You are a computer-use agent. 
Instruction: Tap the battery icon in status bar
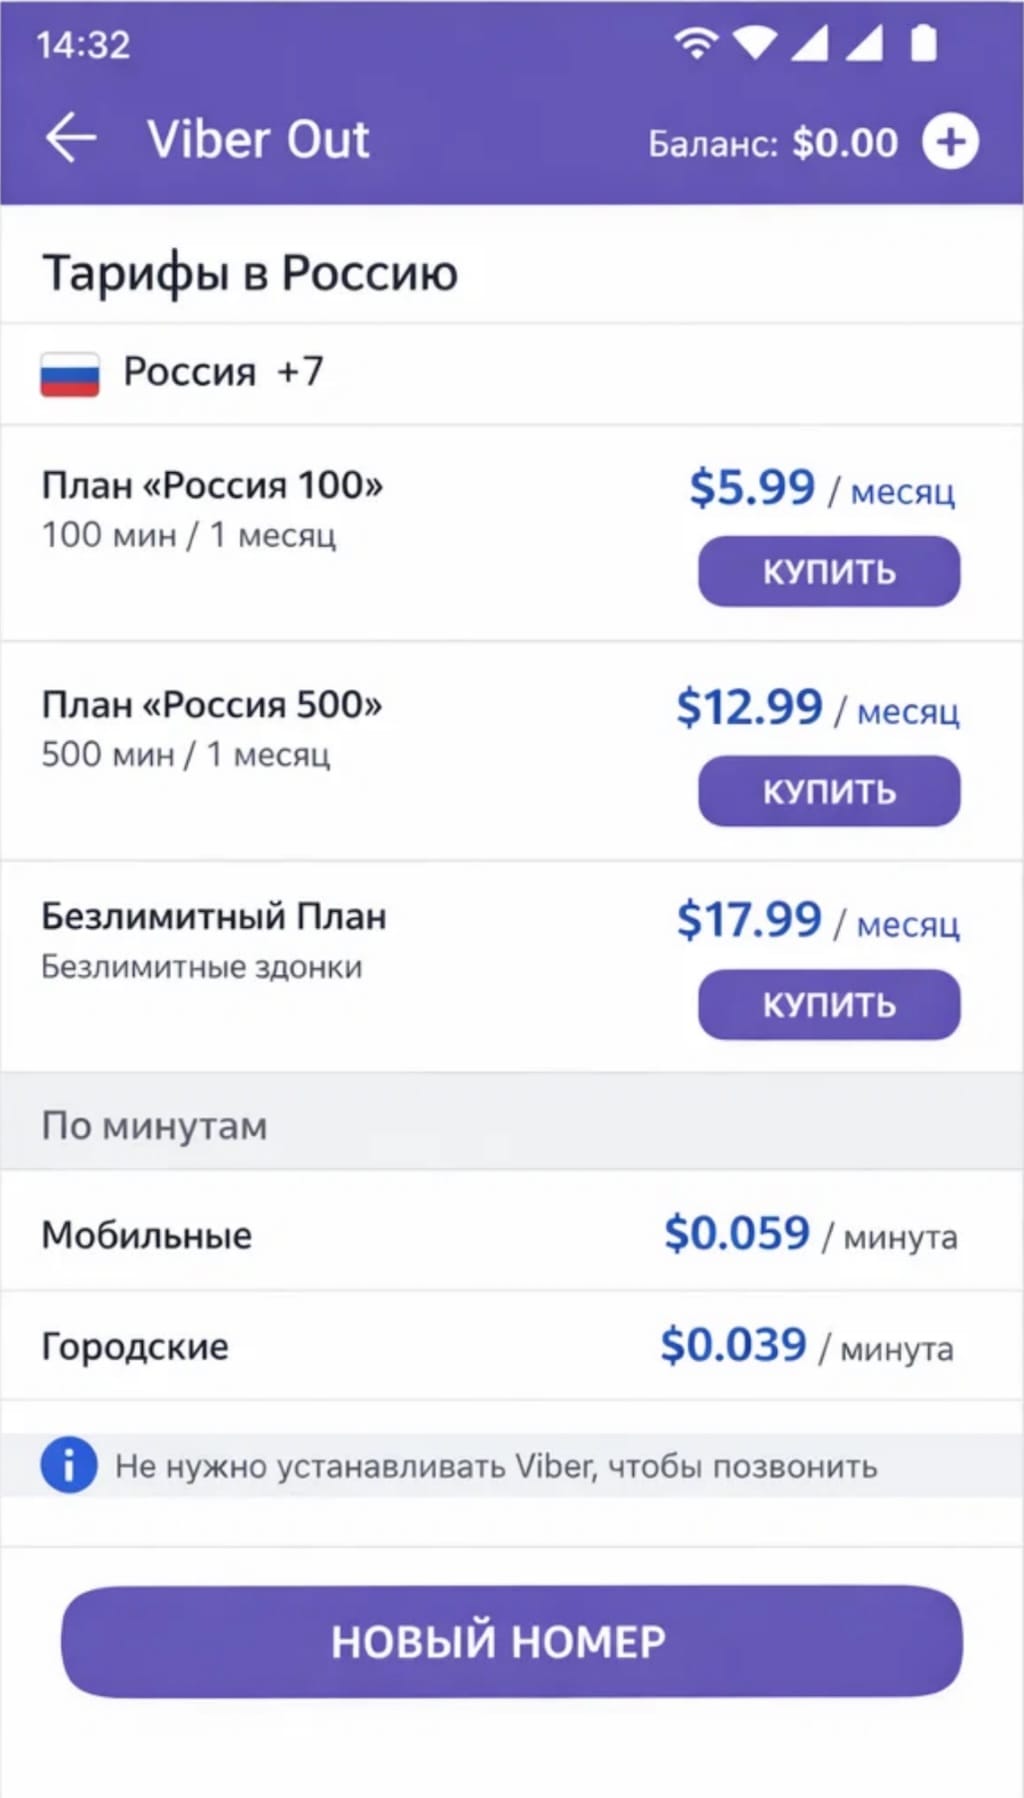tap(923, 43)
